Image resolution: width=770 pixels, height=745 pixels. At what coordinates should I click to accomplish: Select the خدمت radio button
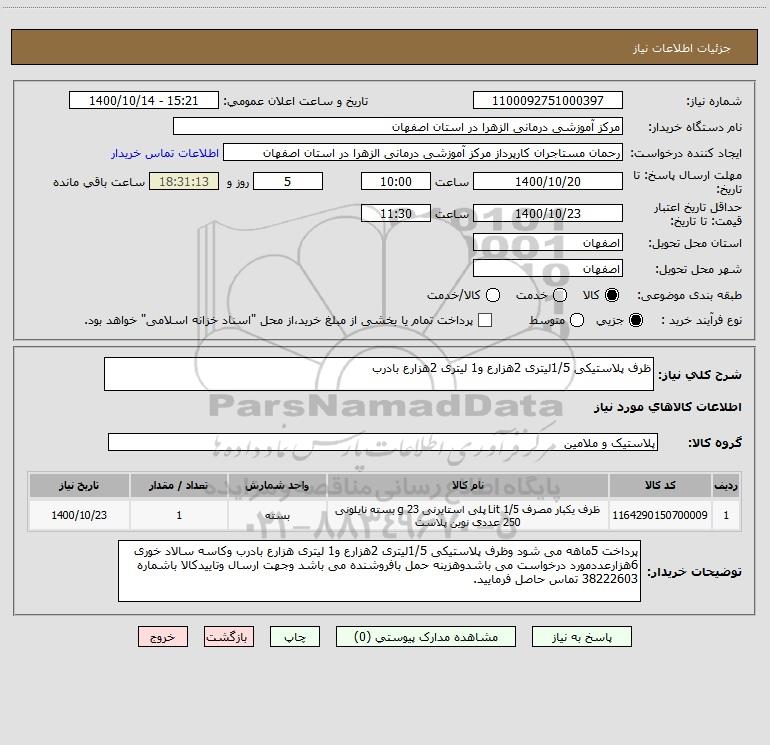click(560, 295)
